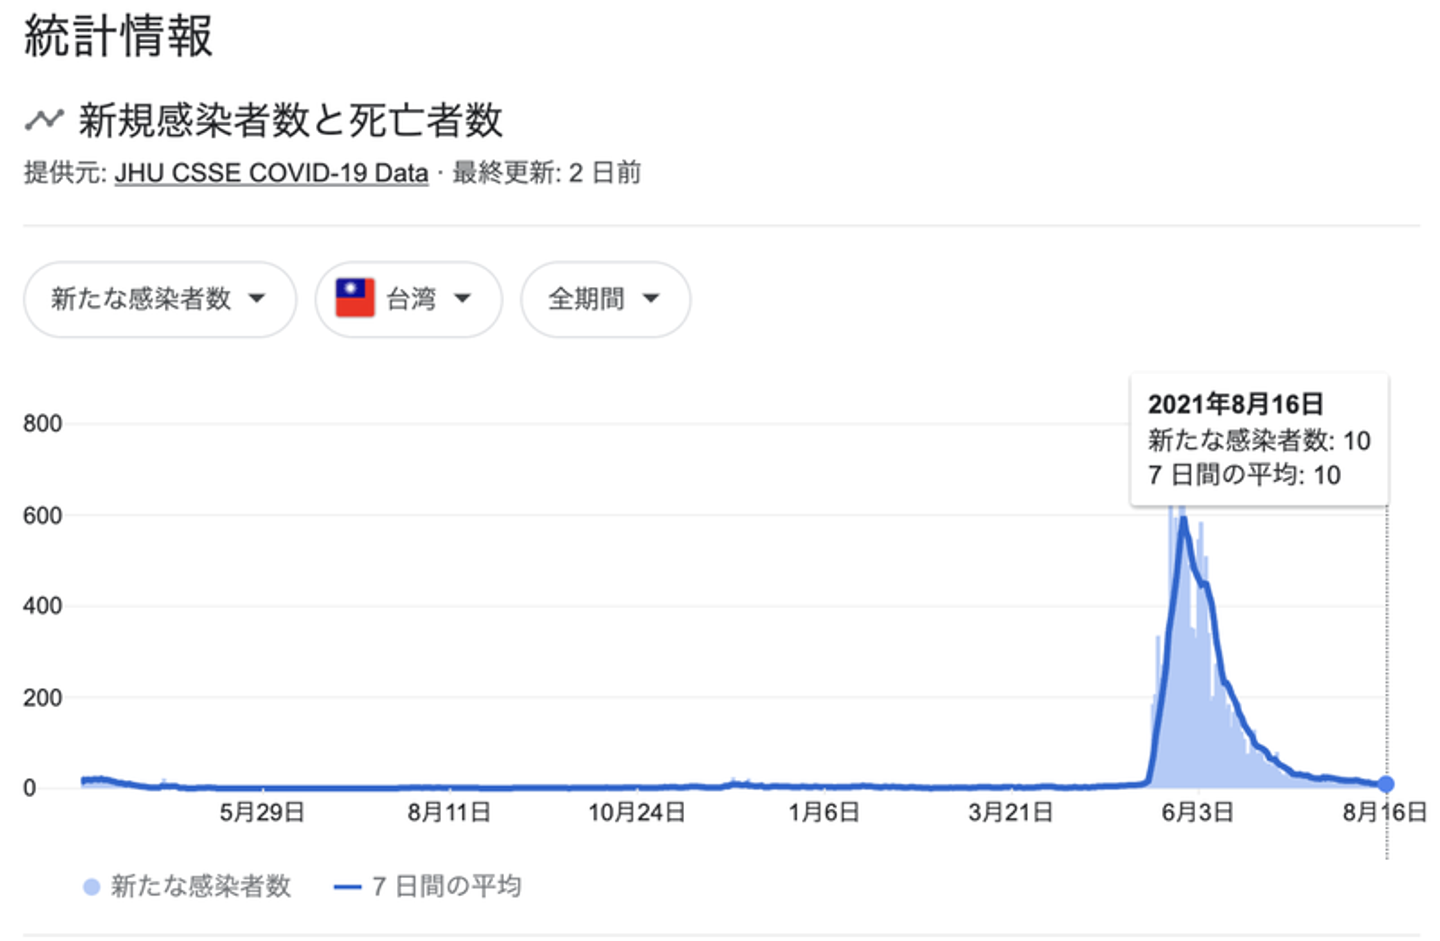Toggle the 7 日間の平均 legend label
This screenshot has width=1440, height=941.
coord(446,886)
